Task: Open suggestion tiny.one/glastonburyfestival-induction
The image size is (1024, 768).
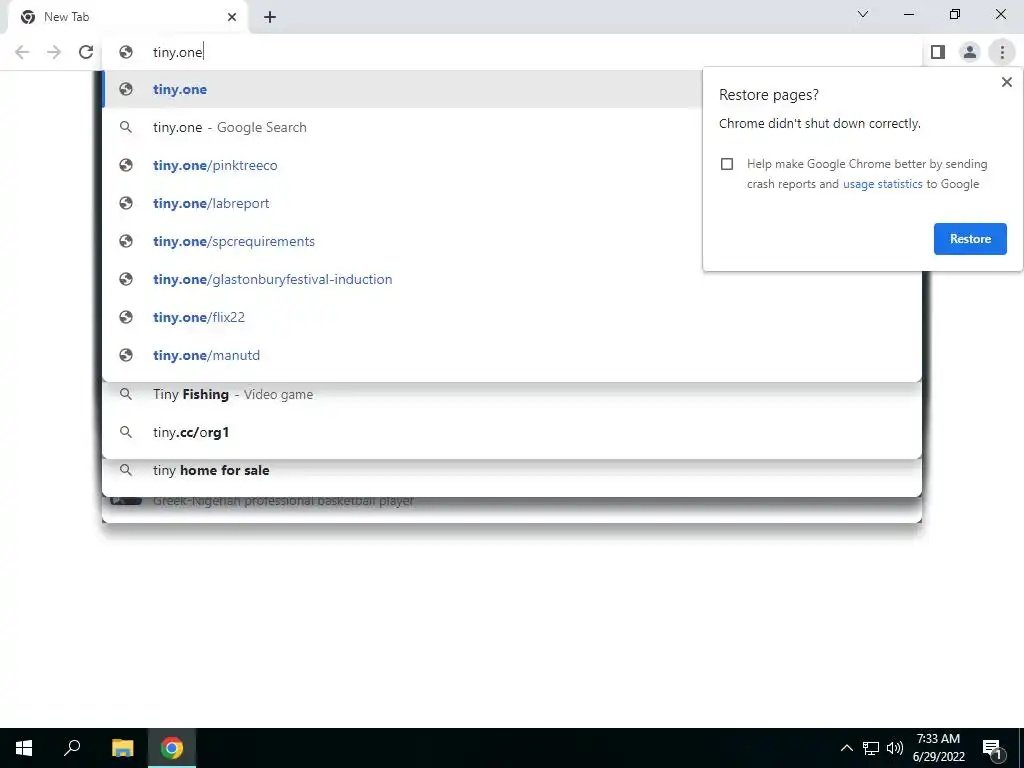Action: (x=512, y=280)
